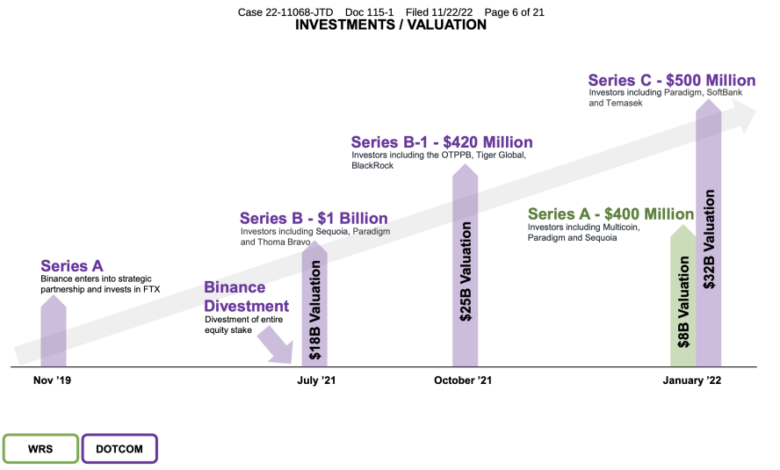The image size is (780, 470).
Task: Select the July '21 timeline date
Action: tap(314, 381)
